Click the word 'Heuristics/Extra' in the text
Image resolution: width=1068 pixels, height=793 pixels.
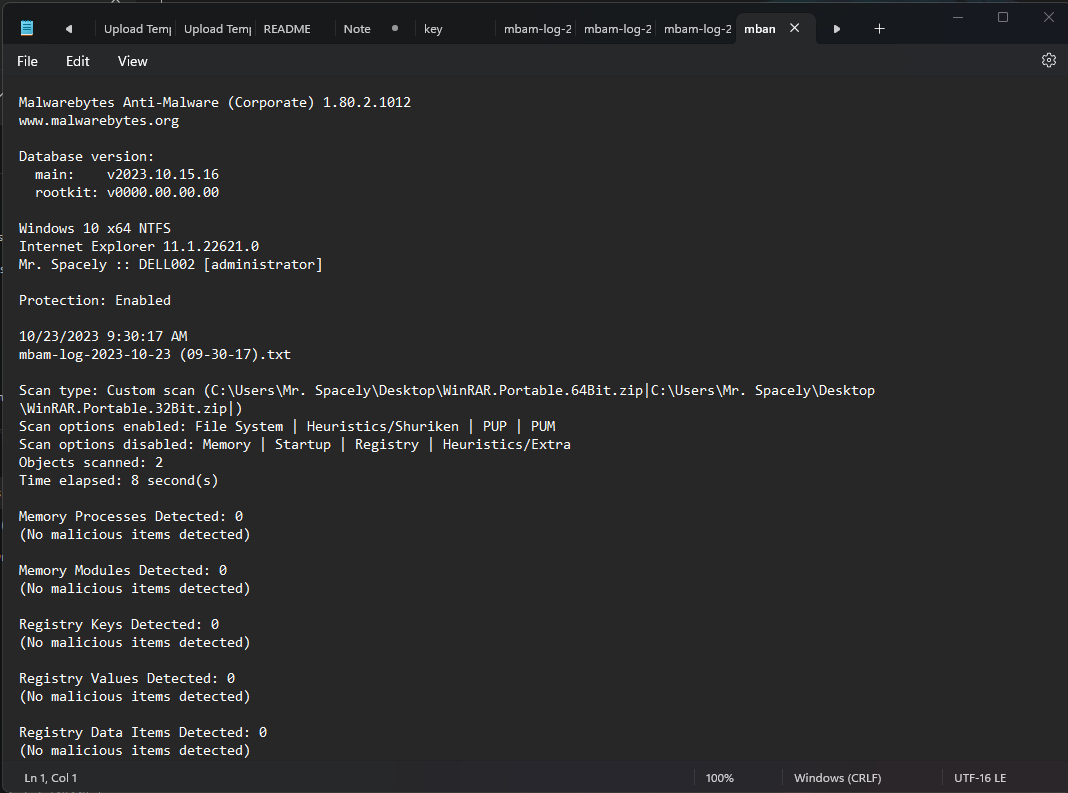click(507, 444)
